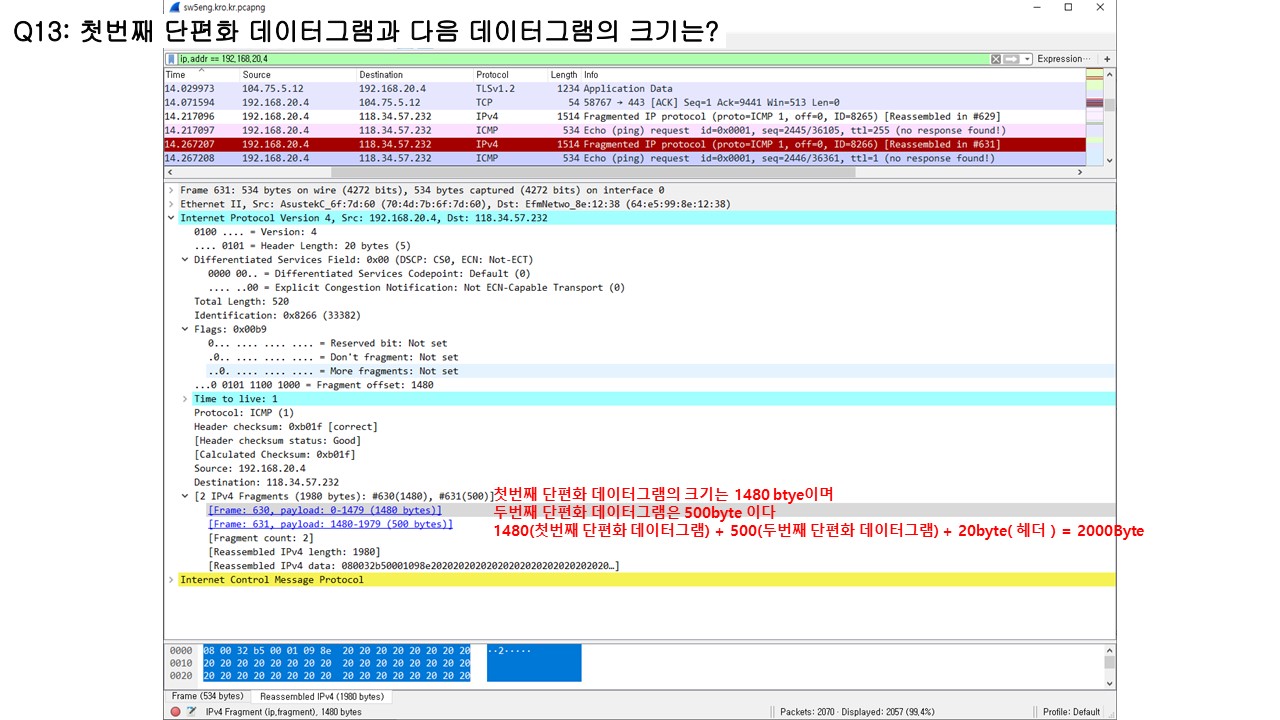This screenshot has width=1280, height=720.
Task: Select the Fragment offset: 1480 line
Action: pos(314,385)
